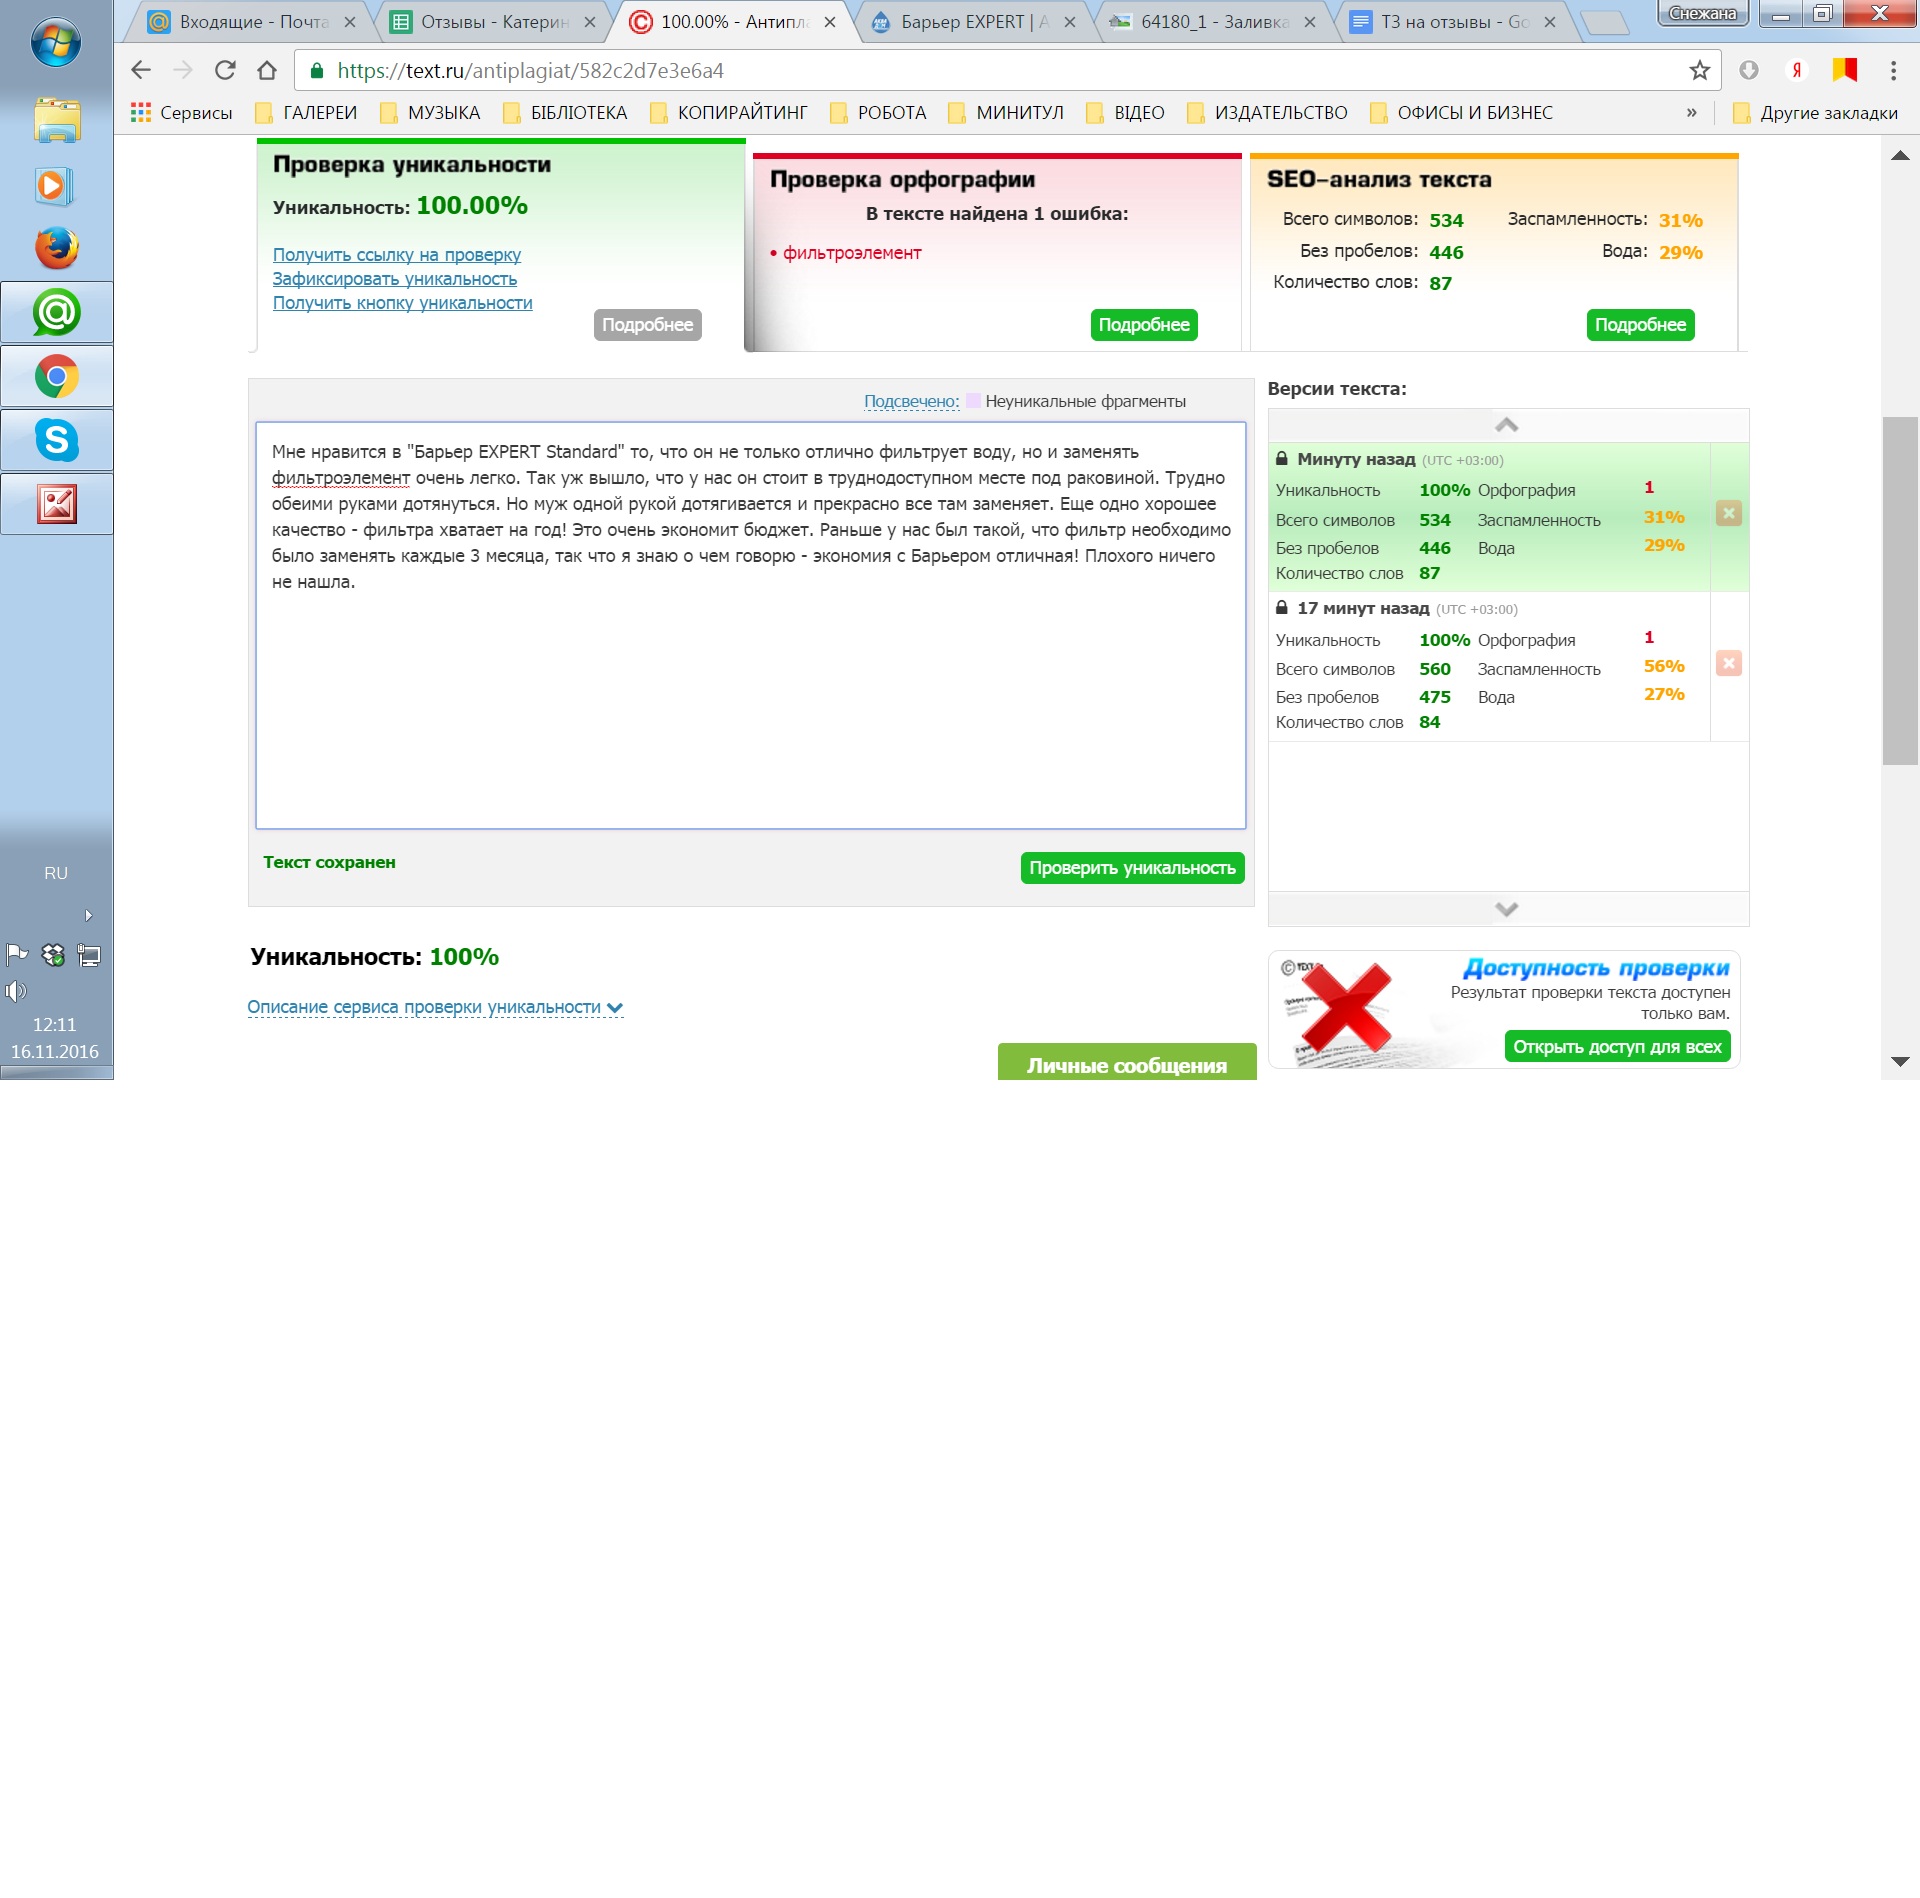
Task: Switch to the Барьер EXPERT tab
Action: [973, 22]
